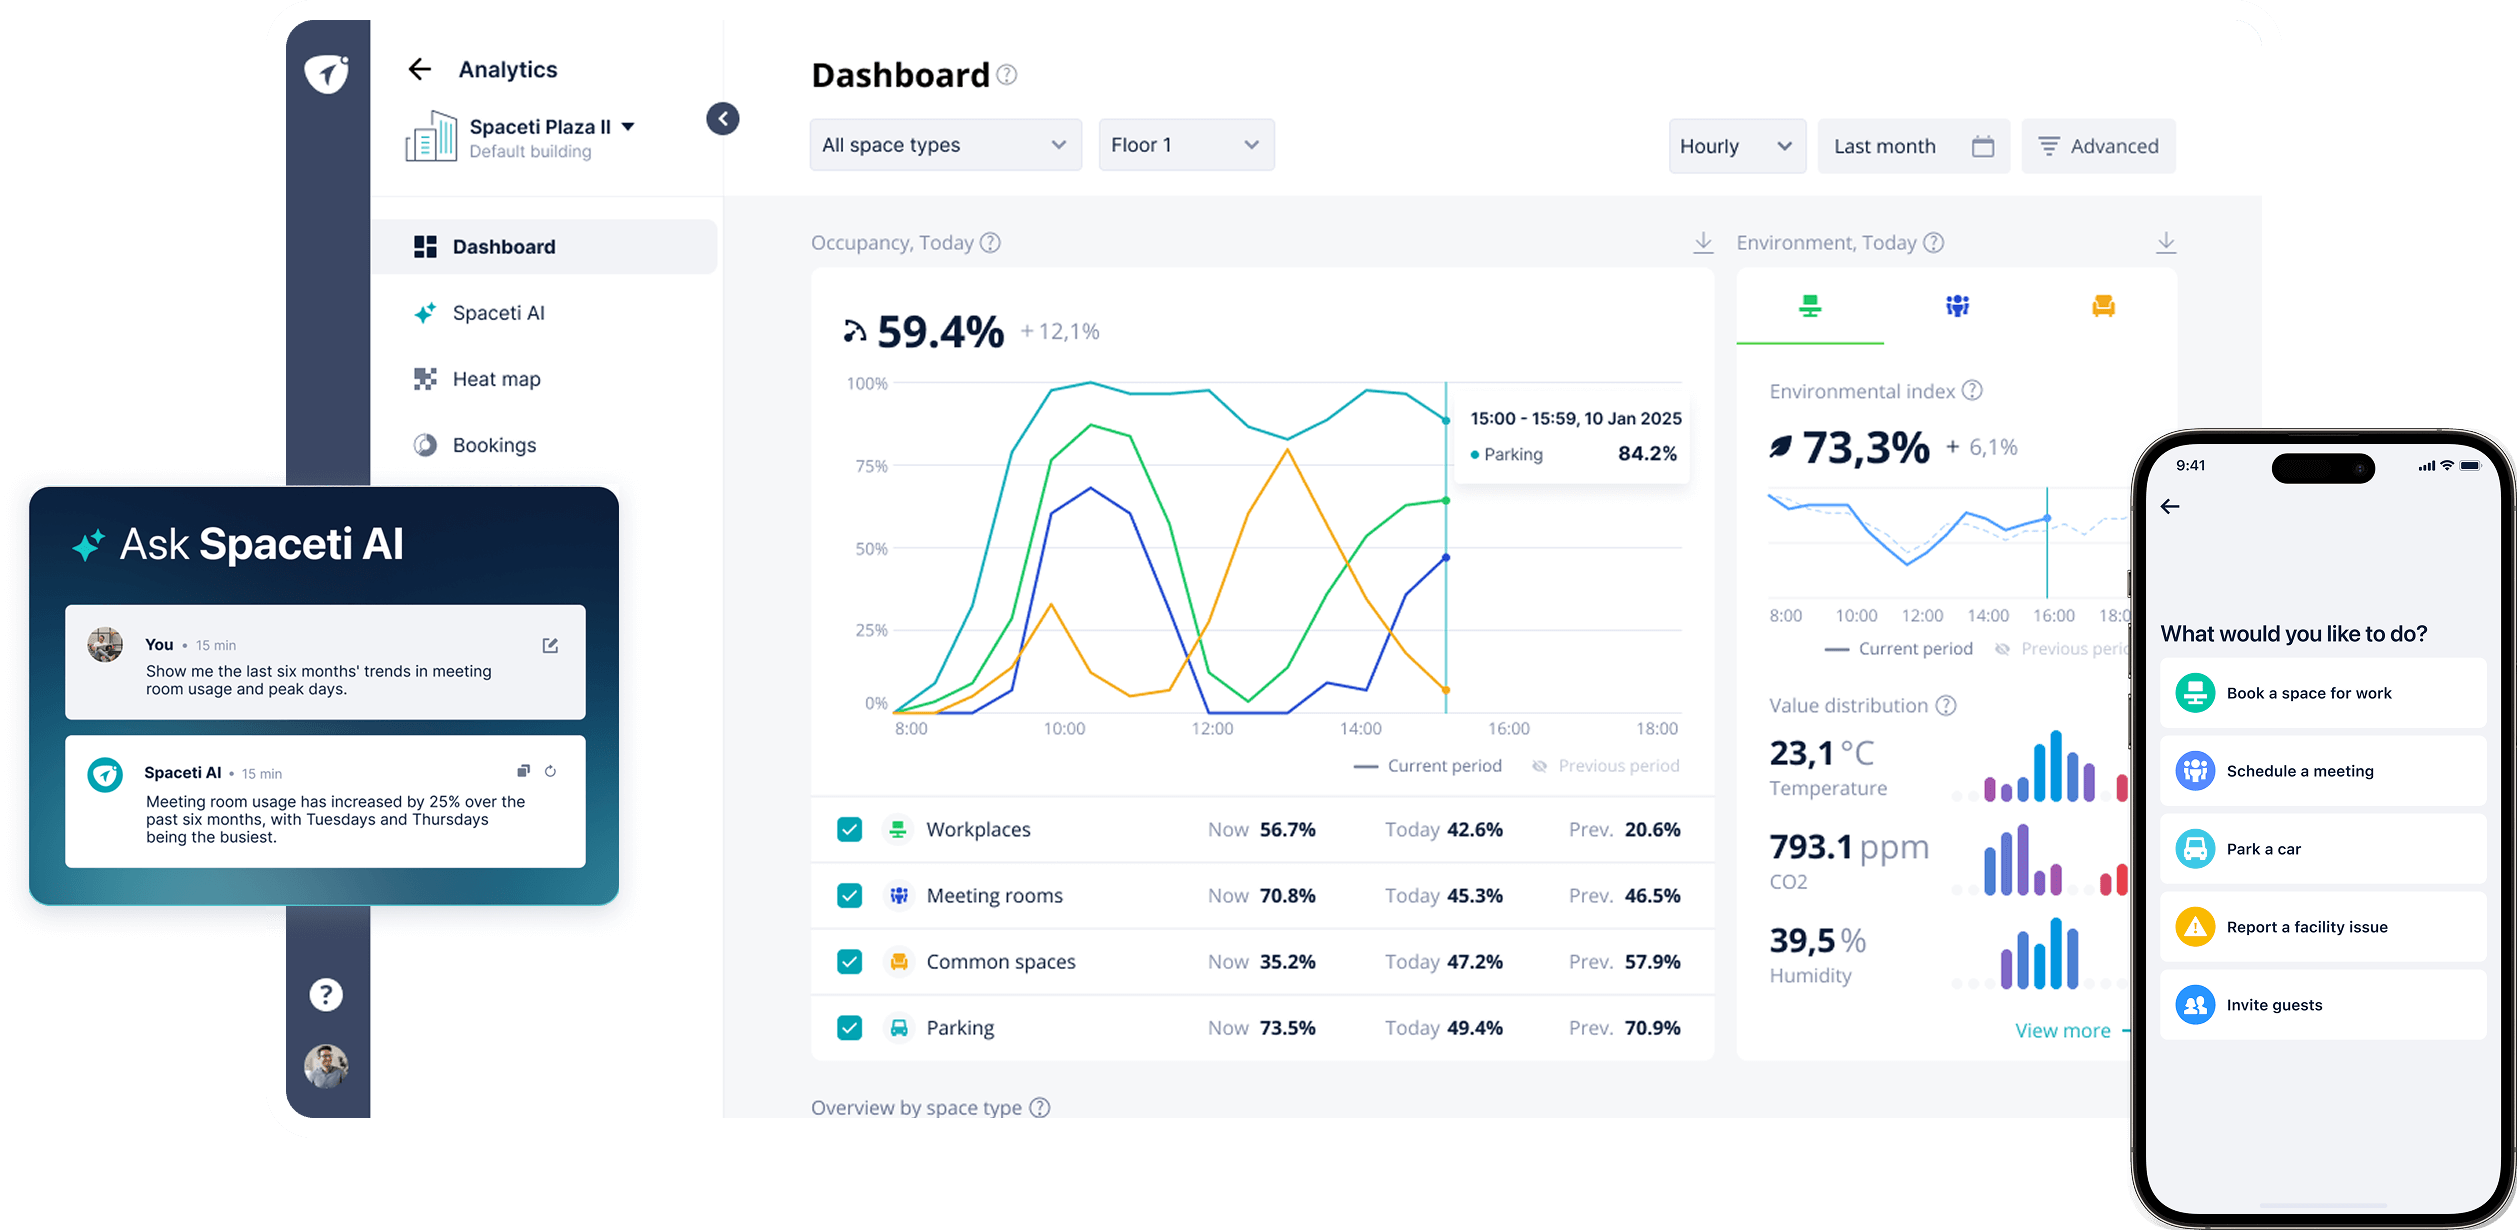Expand Spaceti Plaza II building selector
This screenshot has height=1230, width=2517.
tap(628, 127)
